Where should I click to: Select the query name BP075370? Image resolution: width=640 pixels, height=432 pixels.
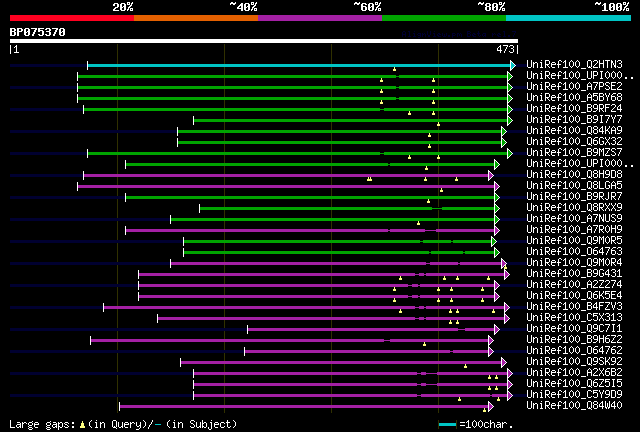click(x=38, y=32)
